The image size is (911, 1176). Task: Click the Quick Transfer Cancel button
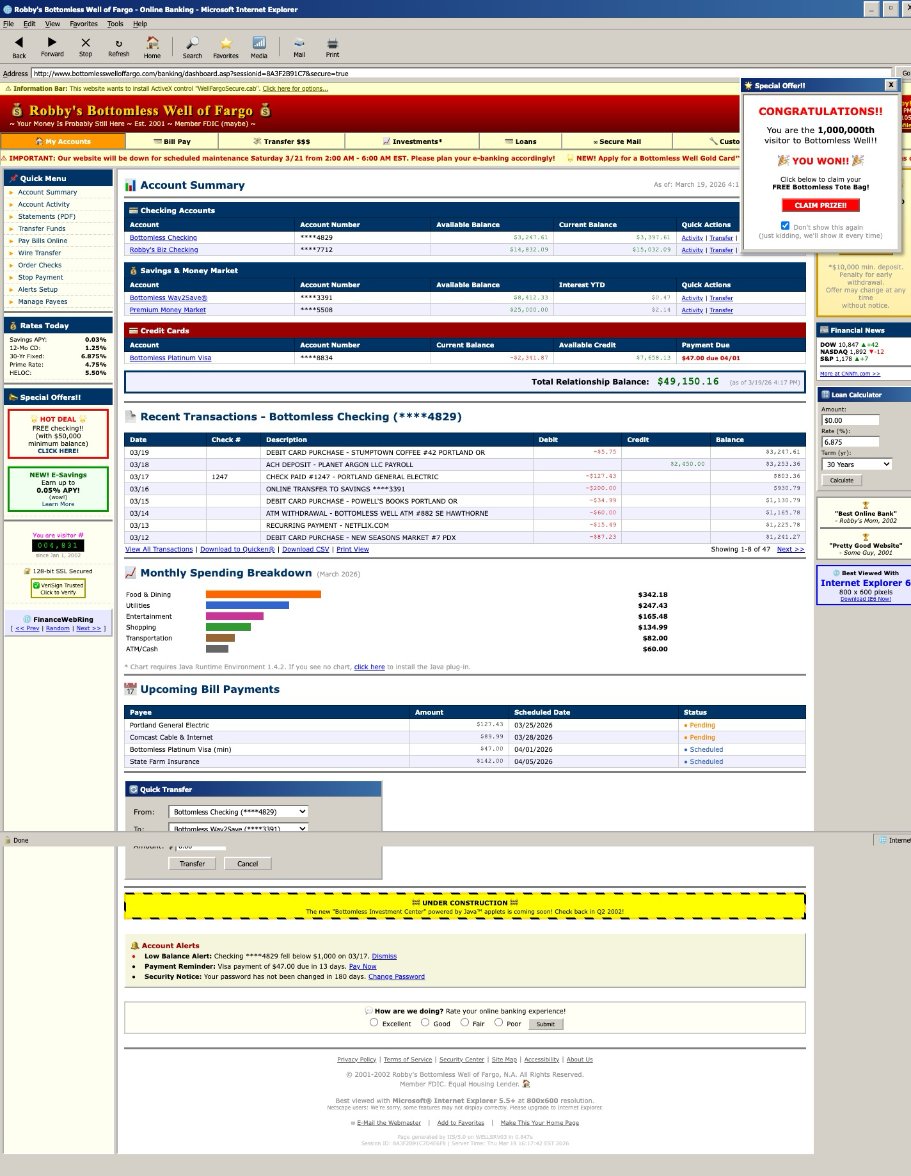[x=247, y=864]
